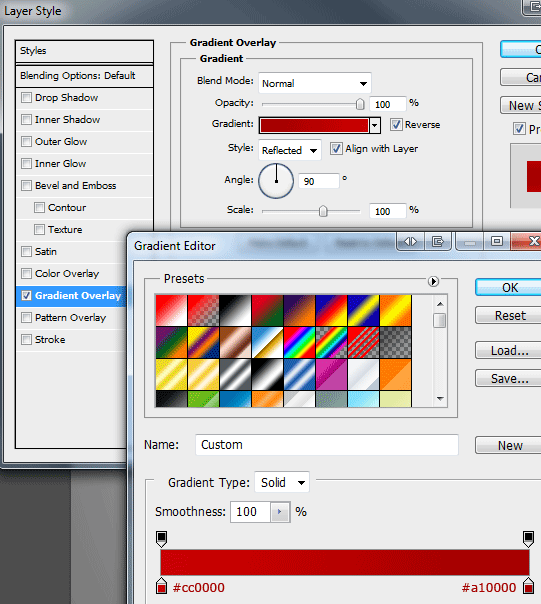The image size is (541, 604).
Task: Select the Pattern Overlay style item
Action: tap(71, 318)
